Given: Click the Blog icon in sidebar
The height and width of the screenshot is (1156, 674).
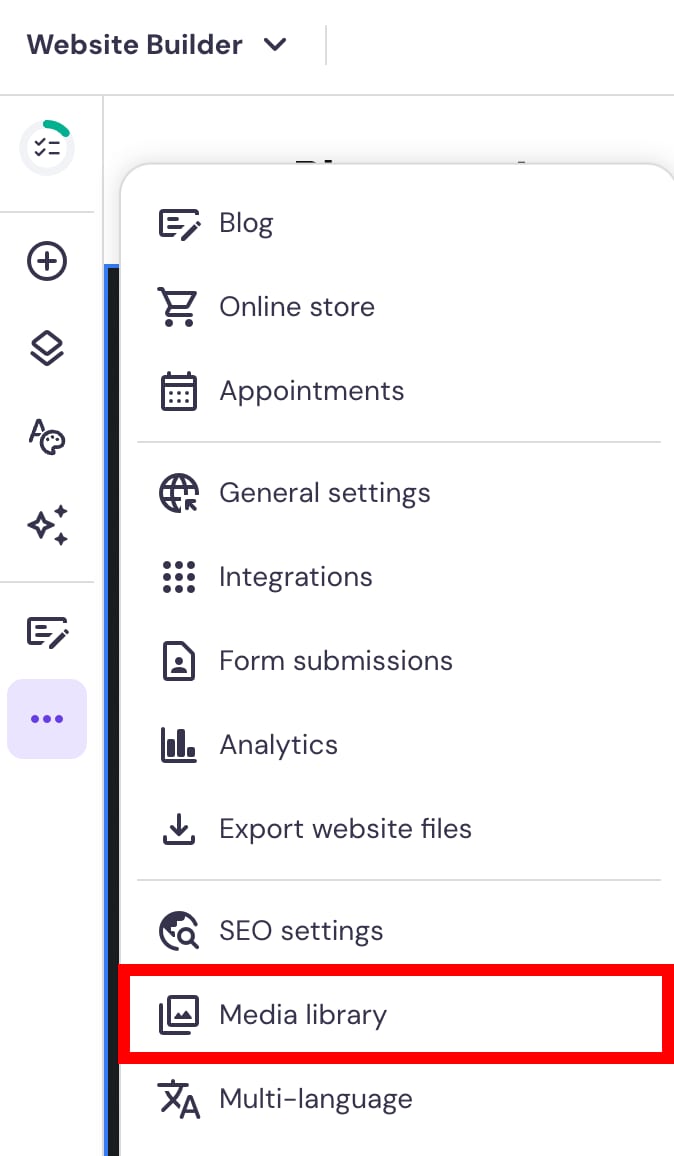Looking at the screenshot, I should (47, 632).
